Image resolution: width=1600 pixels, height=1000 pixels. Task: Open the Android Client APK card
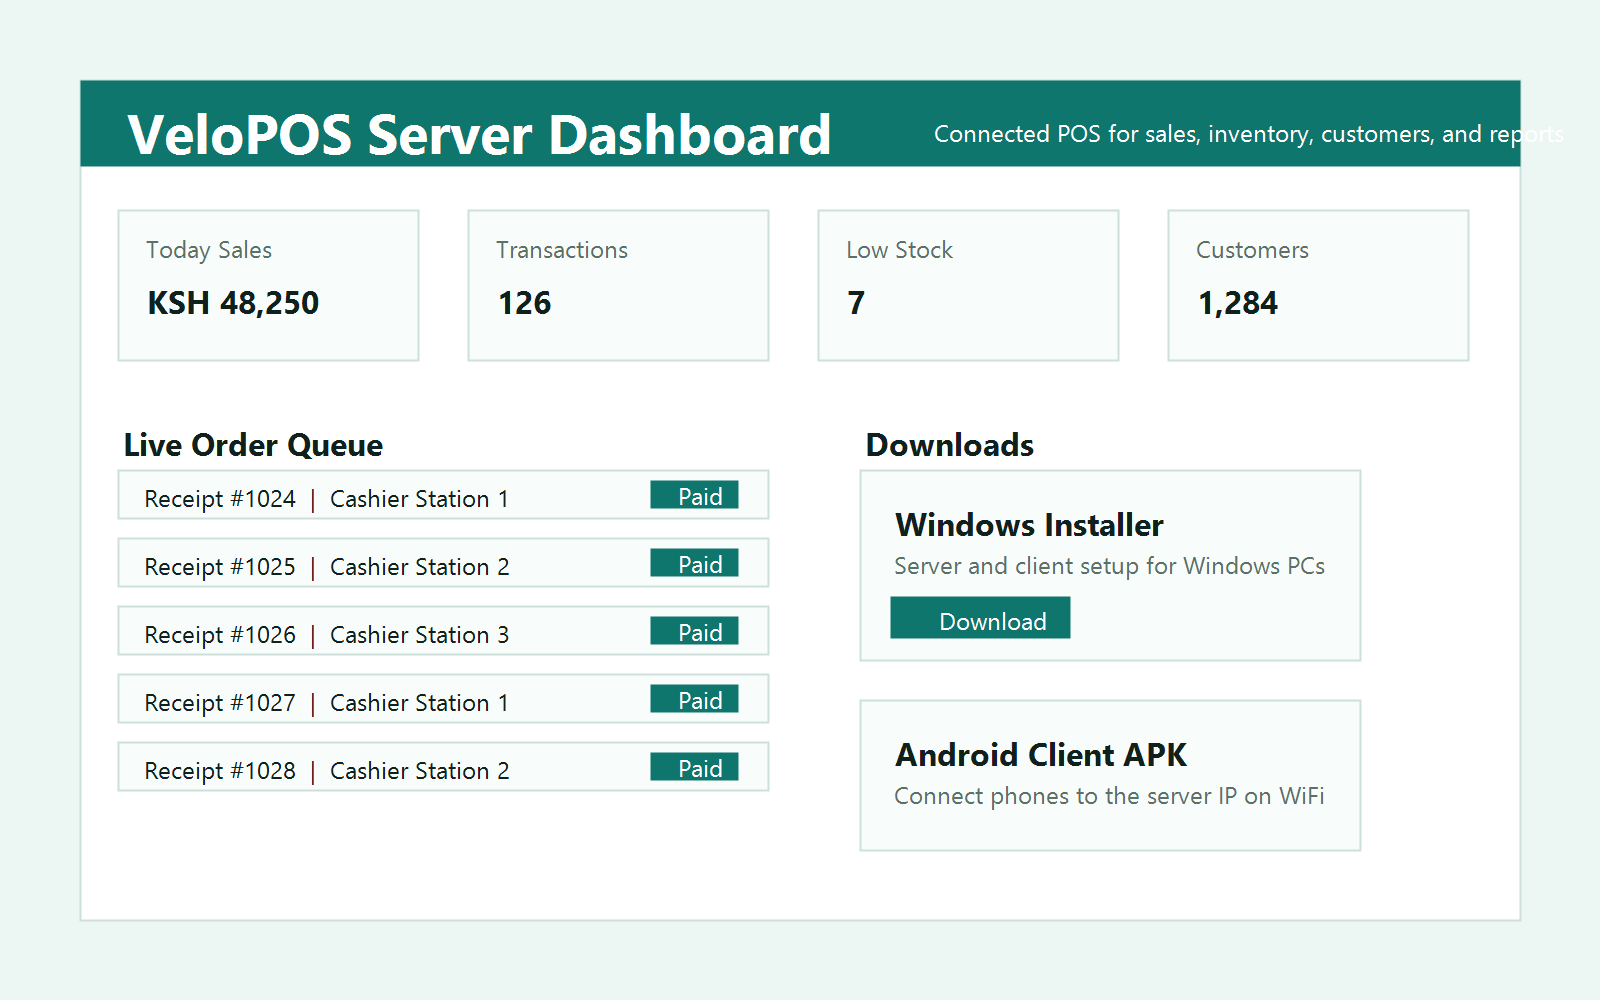coord(1110,776)
